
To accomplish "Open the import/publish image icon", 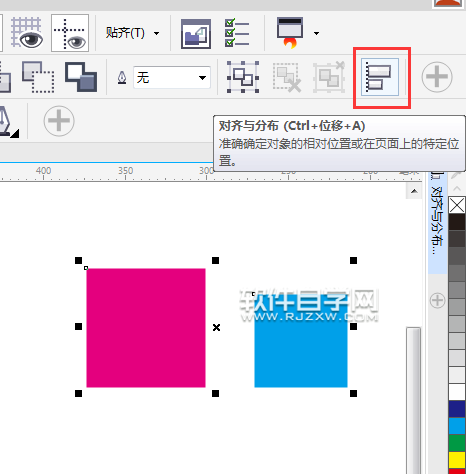I will [x=196, y=33].
